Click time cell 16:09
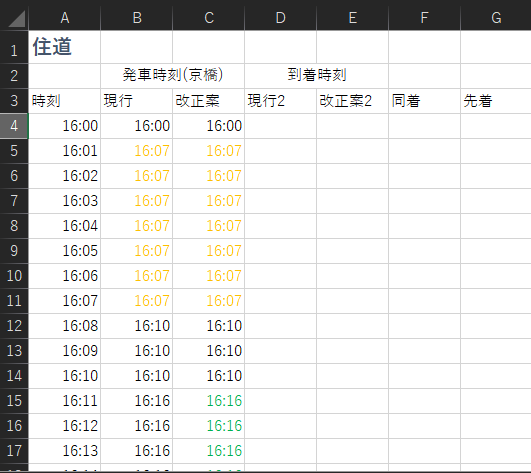531x473 pixels. click(65, 351)
